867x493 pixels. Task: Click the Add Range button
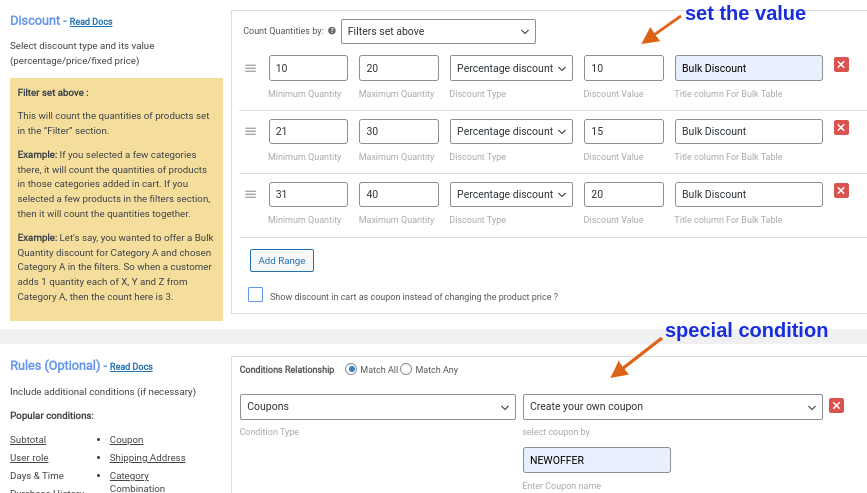[x=282, y=260]
